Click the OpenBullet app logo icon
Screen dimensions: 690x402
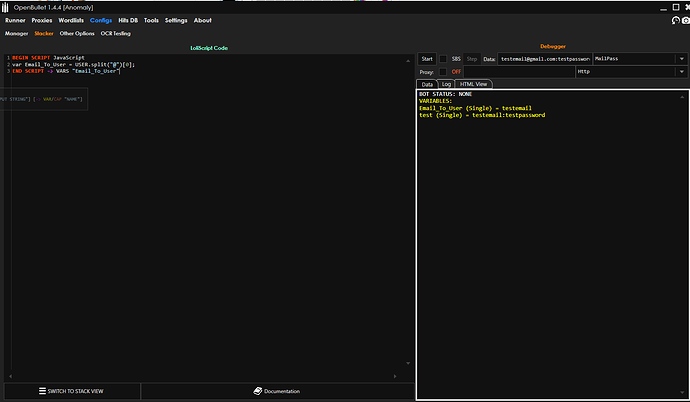5,7
